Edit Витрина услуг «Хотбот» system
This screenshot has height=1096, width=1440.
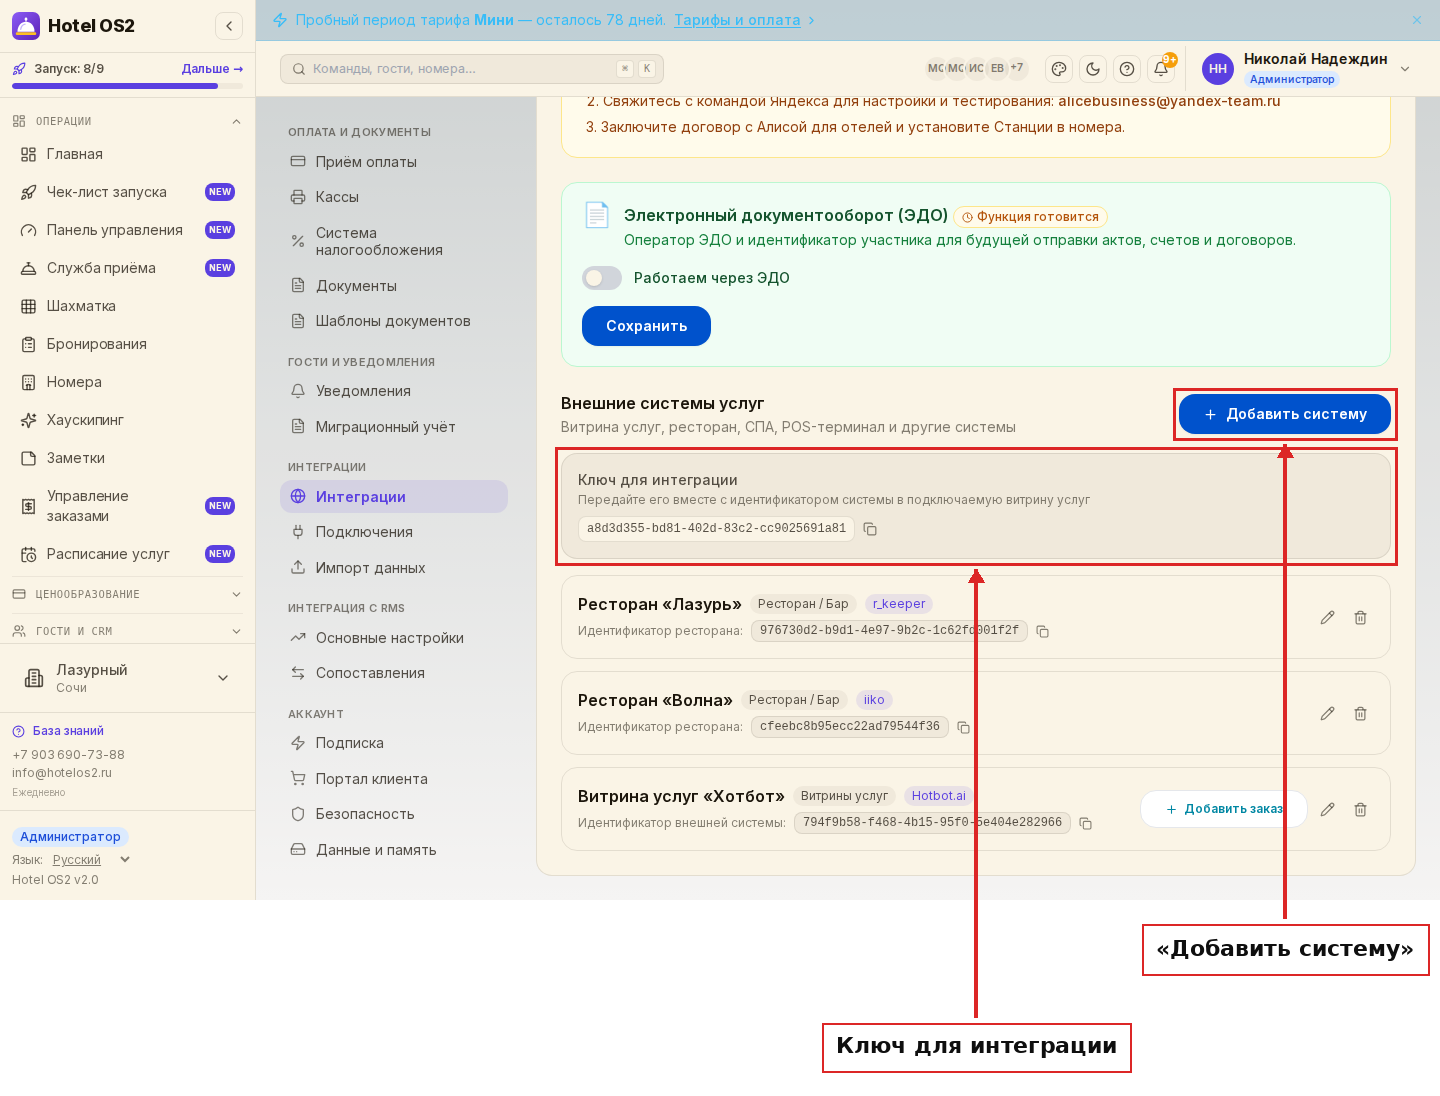pos(1327,810)
